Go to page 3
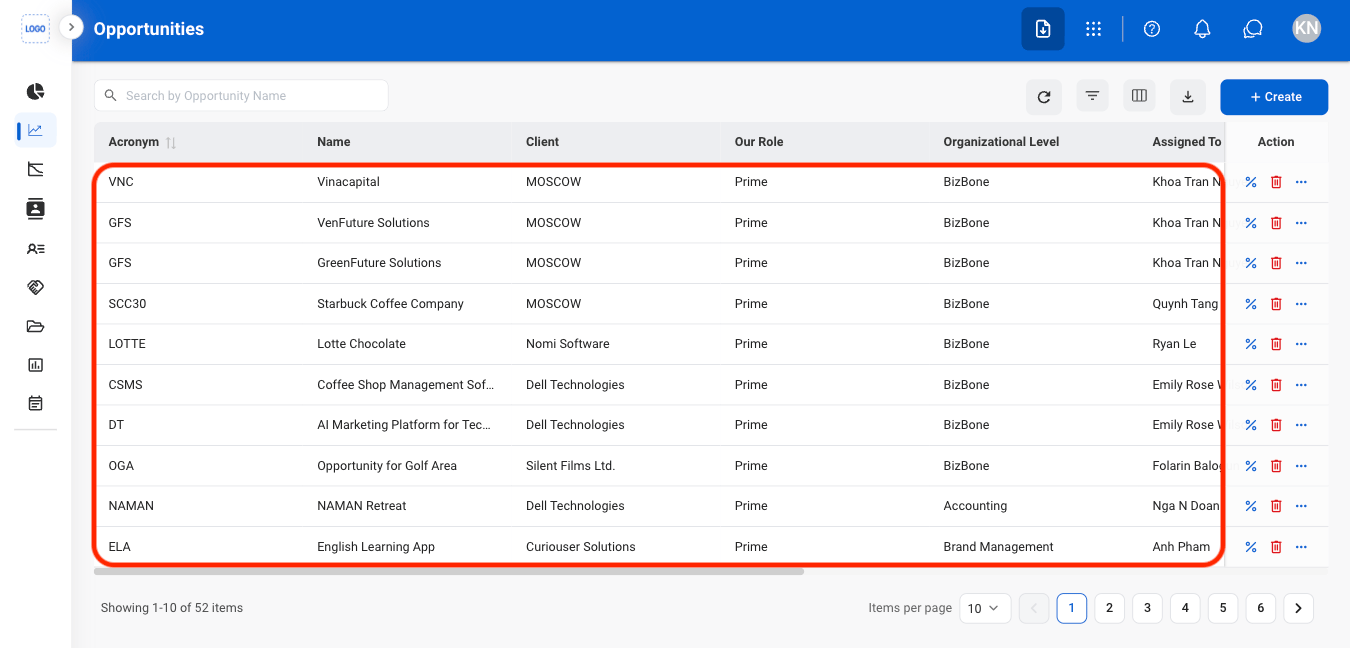Screen dimensions: 1350x648 tap(1147, 608)
